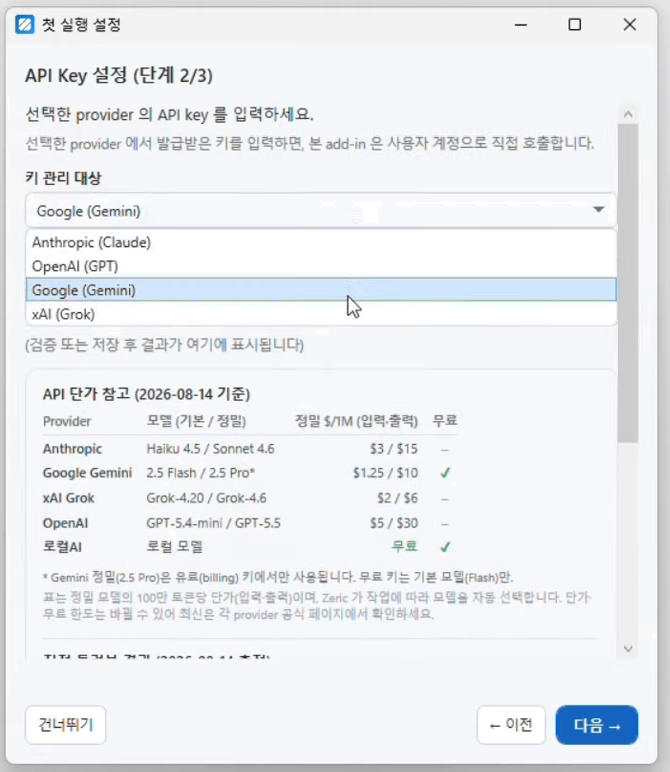Click the OpenAI pricing row label
This screenshot has height=772, width=670.
tap(65, 523)
